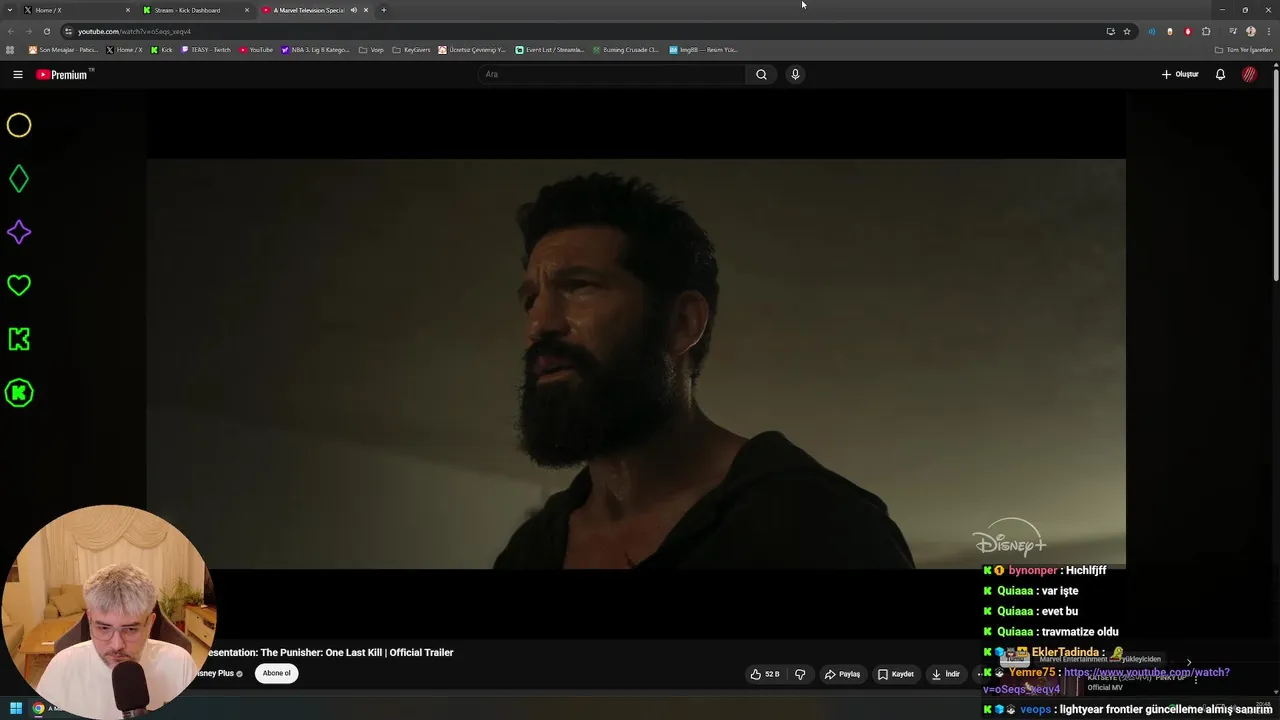Open the Extensions puzzle-piece menu
Viewport: 1280px width, 720px height.
click(1206, 31)
